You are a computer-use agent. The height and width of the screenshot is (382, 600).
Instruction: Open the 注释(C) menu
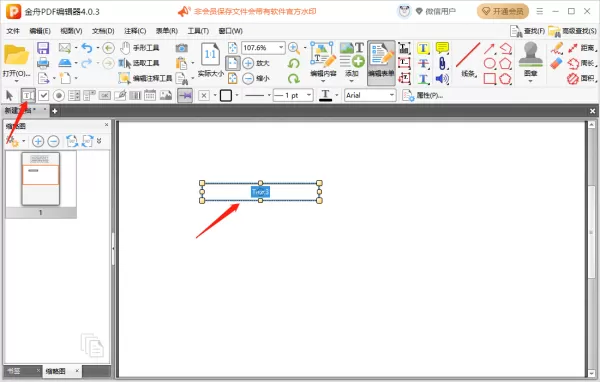pos(135,31)
